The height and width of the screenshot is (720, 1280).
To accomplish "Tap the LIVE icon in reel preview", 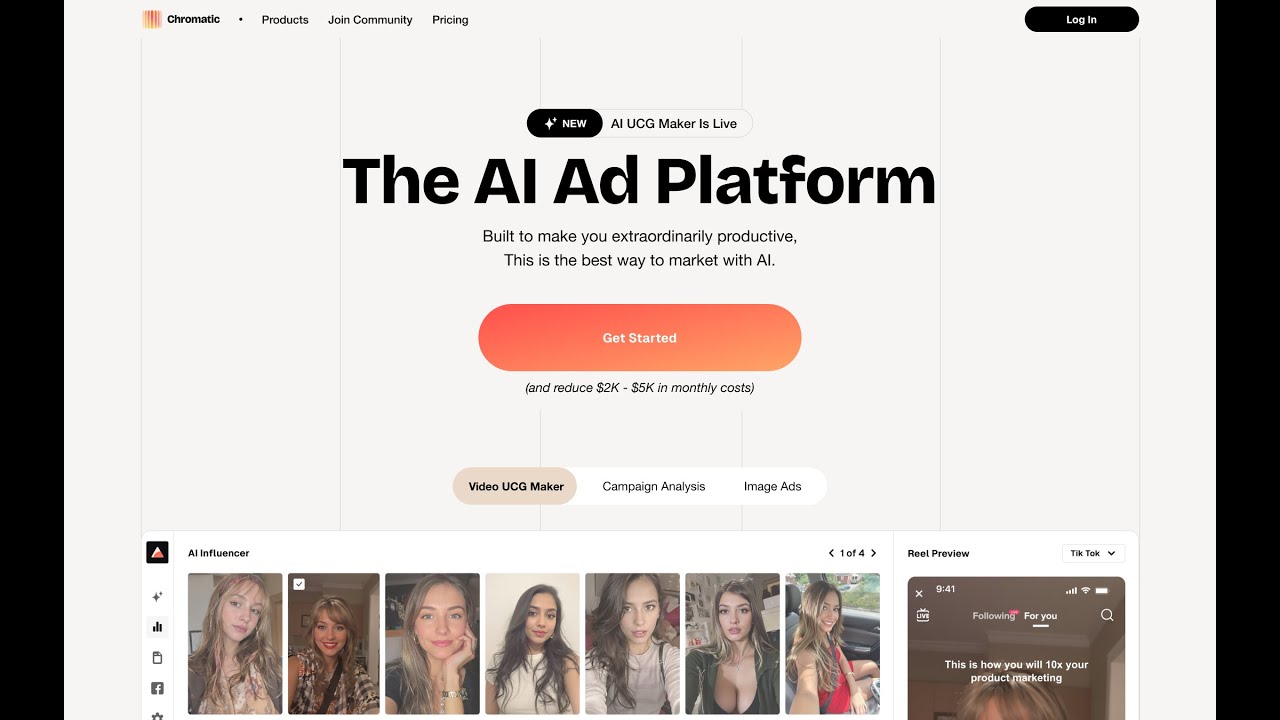I will click(923, 615).
